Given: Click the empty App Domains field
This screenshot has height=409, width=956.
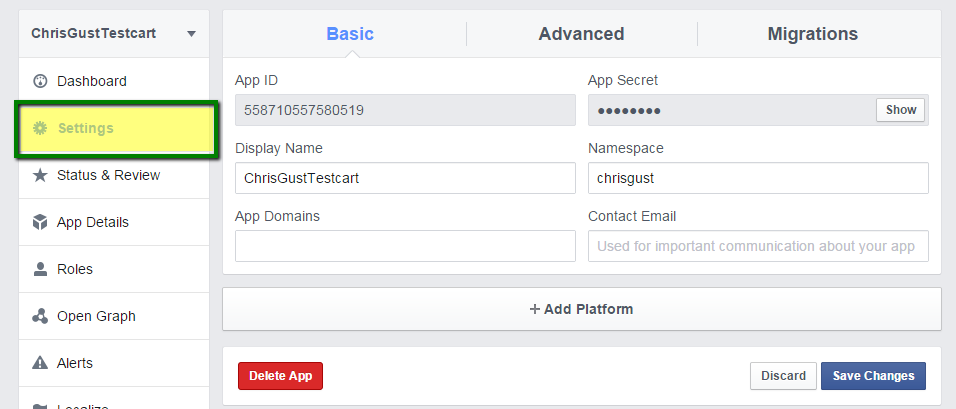Looking at the screenshot, I should tap(405, 246).
